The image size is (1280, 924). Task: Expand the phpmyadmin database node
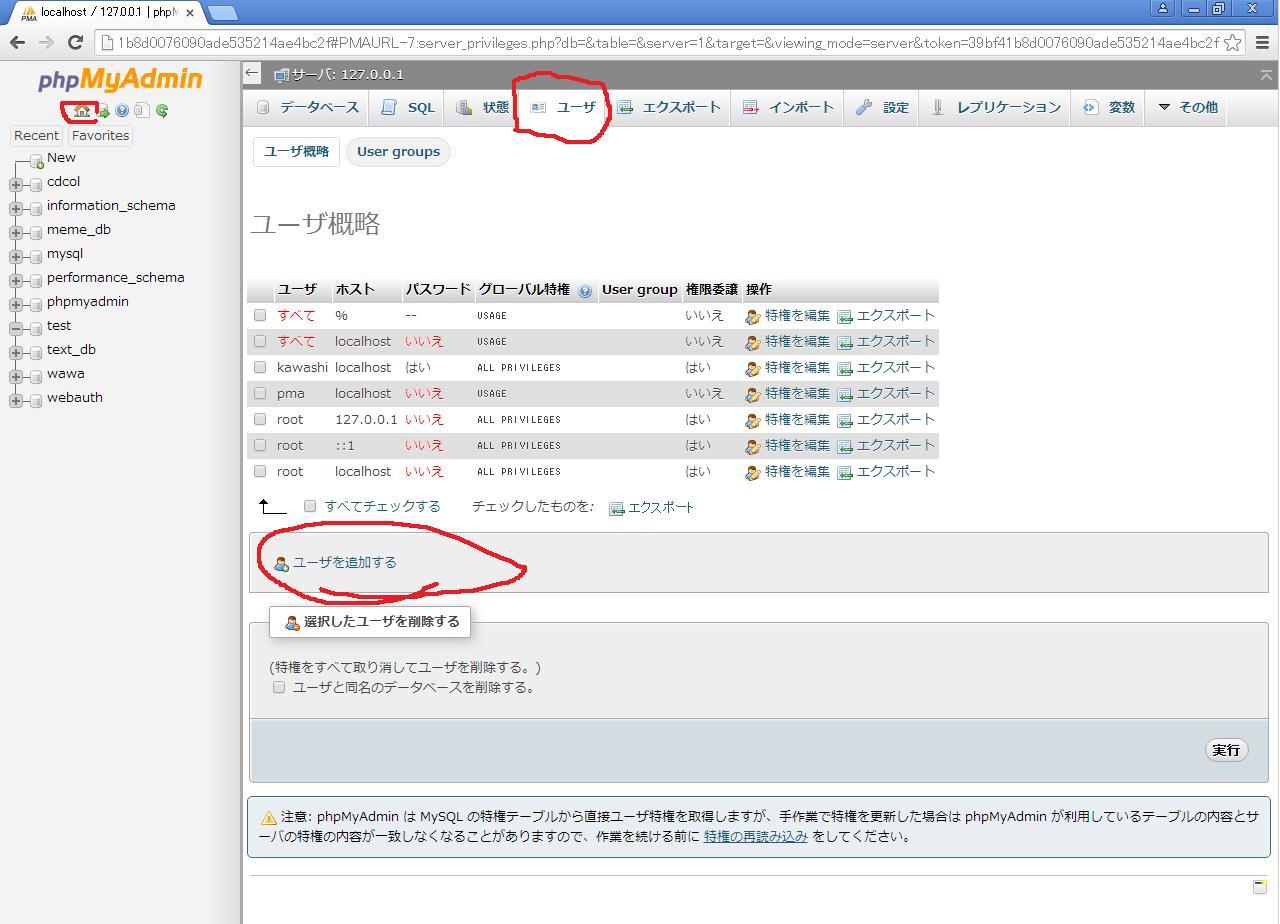pos(16,304)
